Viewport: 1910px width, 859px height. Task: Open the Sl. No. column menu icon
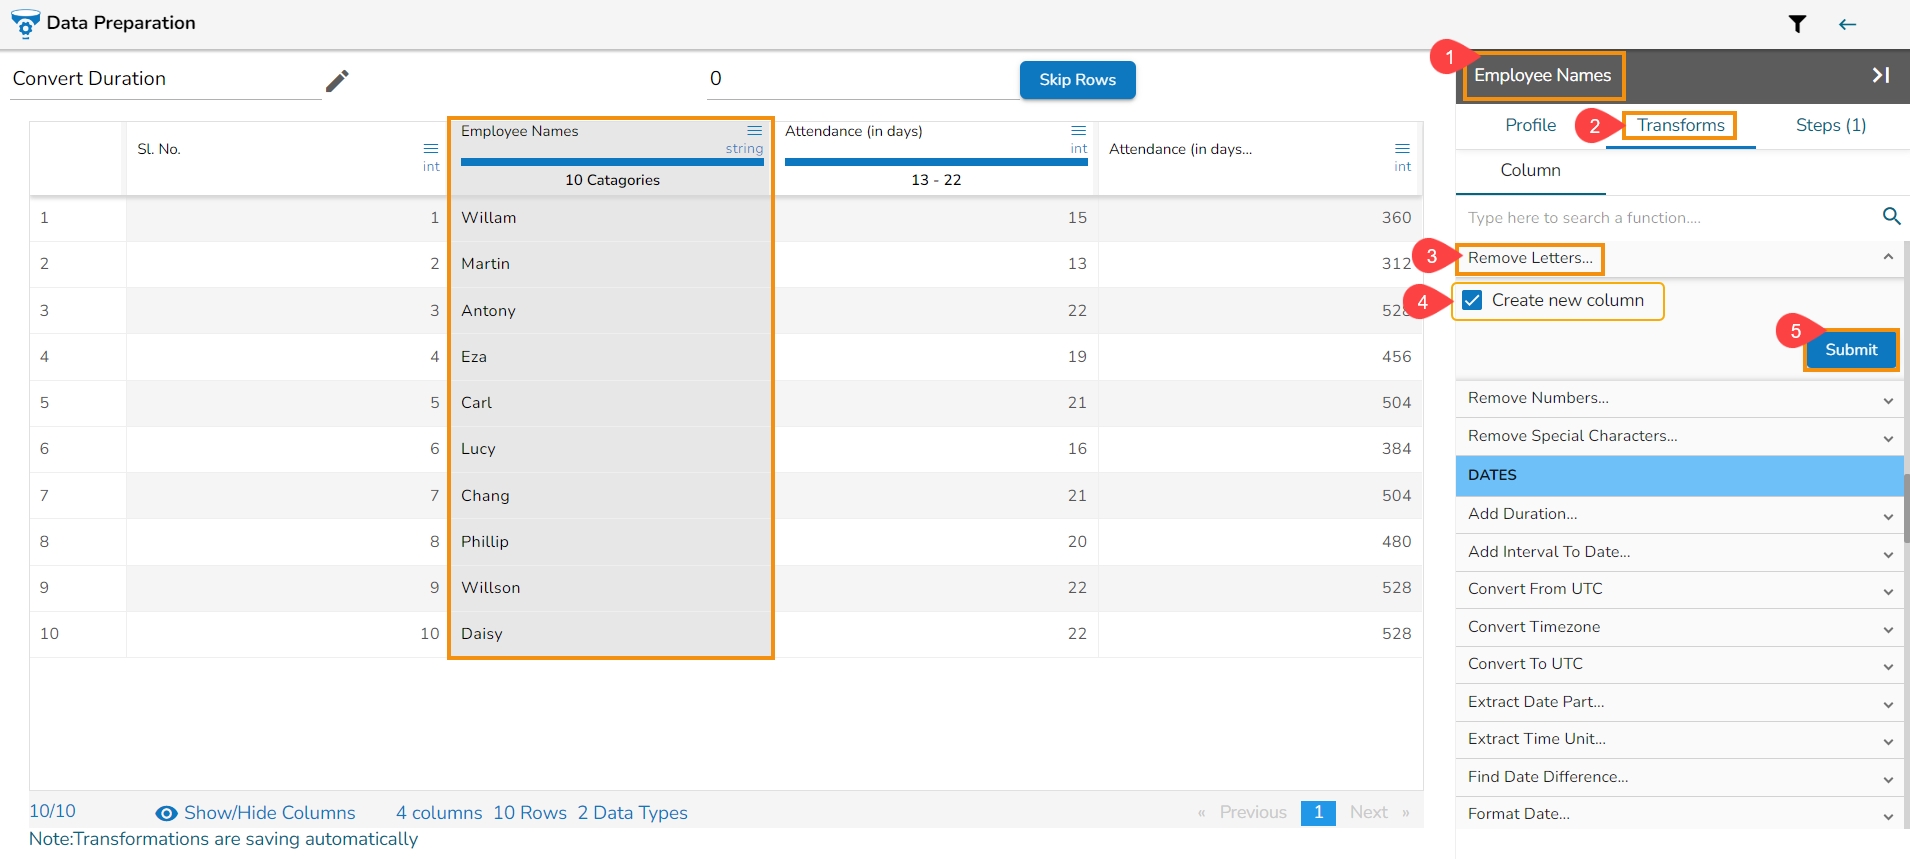coord(431,149)
